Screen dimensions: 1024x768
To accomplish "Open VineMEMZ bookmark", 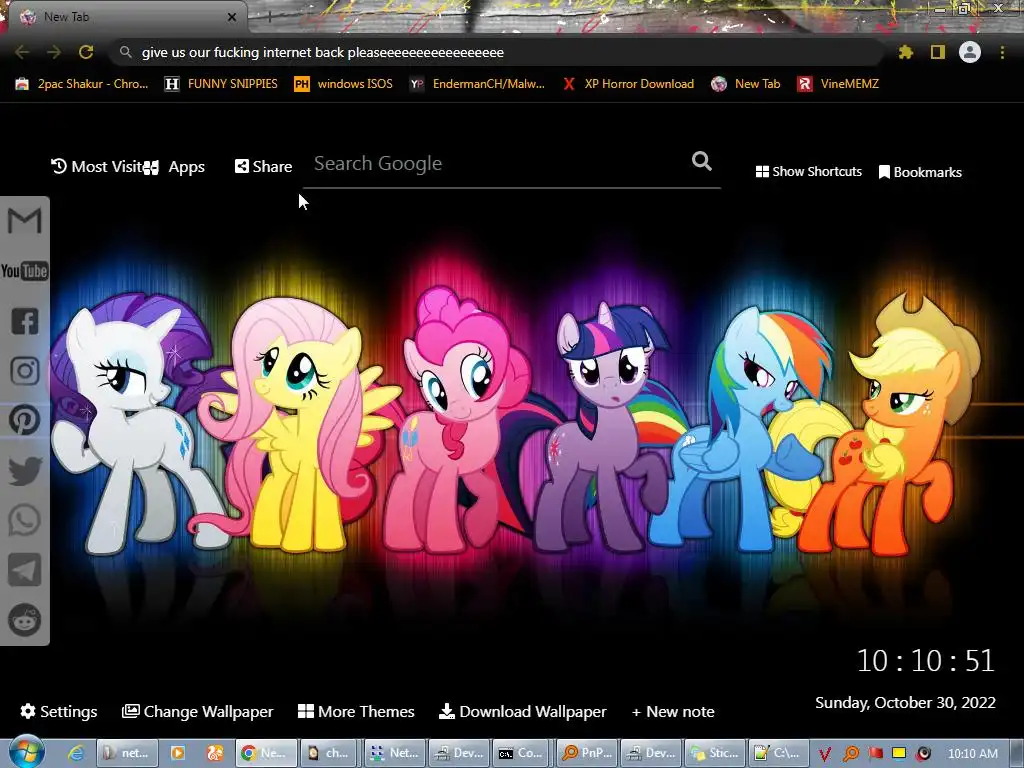I will pyautogui.click(x=839, y=84).
